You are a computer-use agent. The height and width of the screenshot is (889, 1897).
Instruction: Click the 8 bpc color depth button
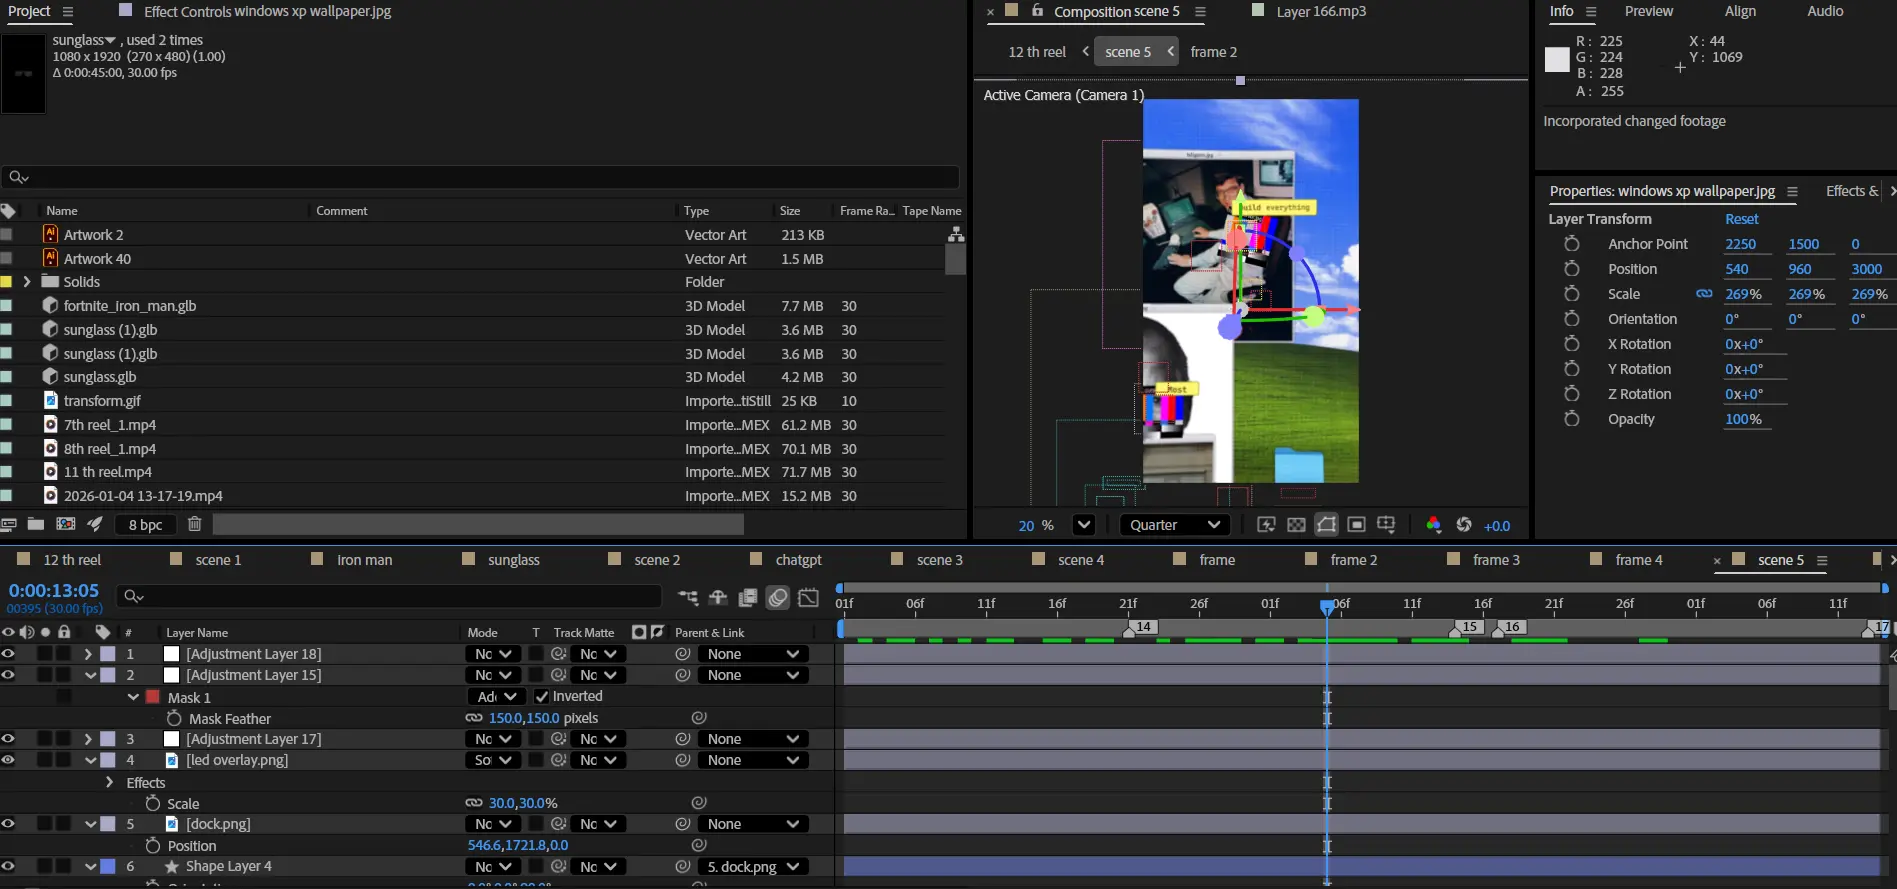[145, 524]
